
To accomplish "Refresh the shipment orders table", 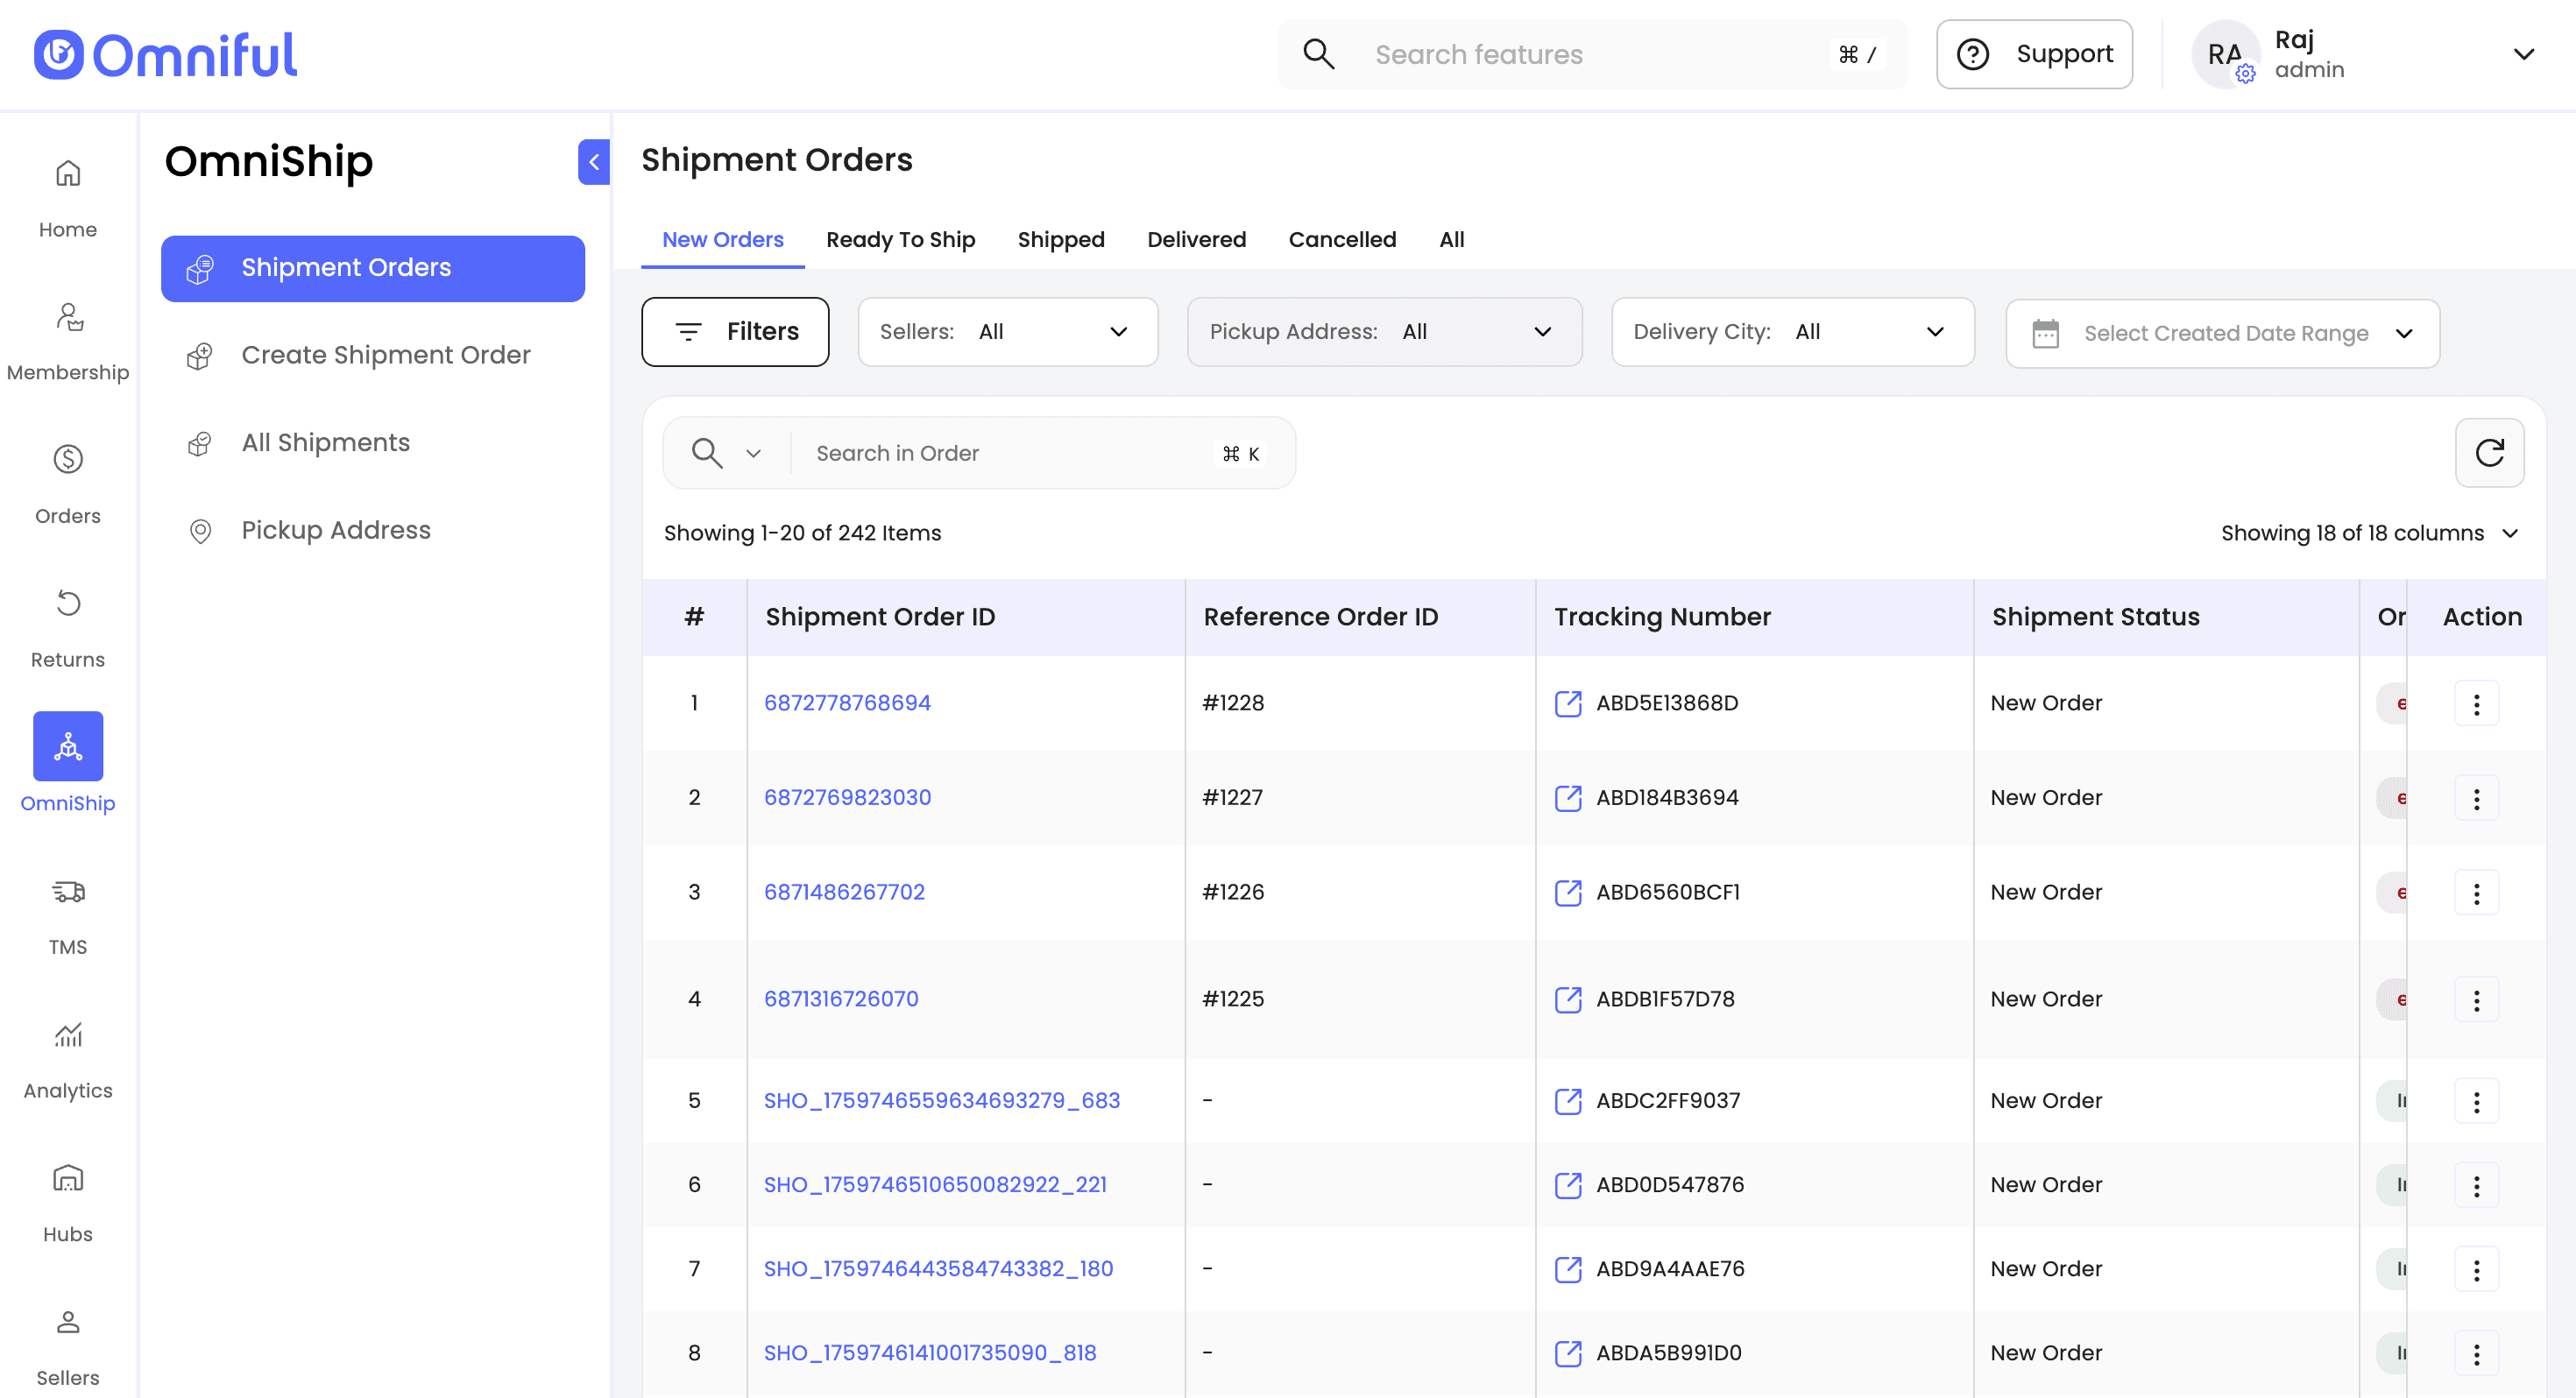I will 2489,453.
